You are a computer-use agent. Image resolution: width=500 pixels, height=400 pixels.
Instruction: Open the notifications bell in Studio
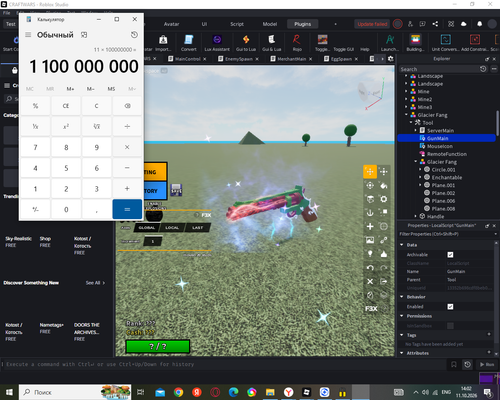click(x=479, y=24)
